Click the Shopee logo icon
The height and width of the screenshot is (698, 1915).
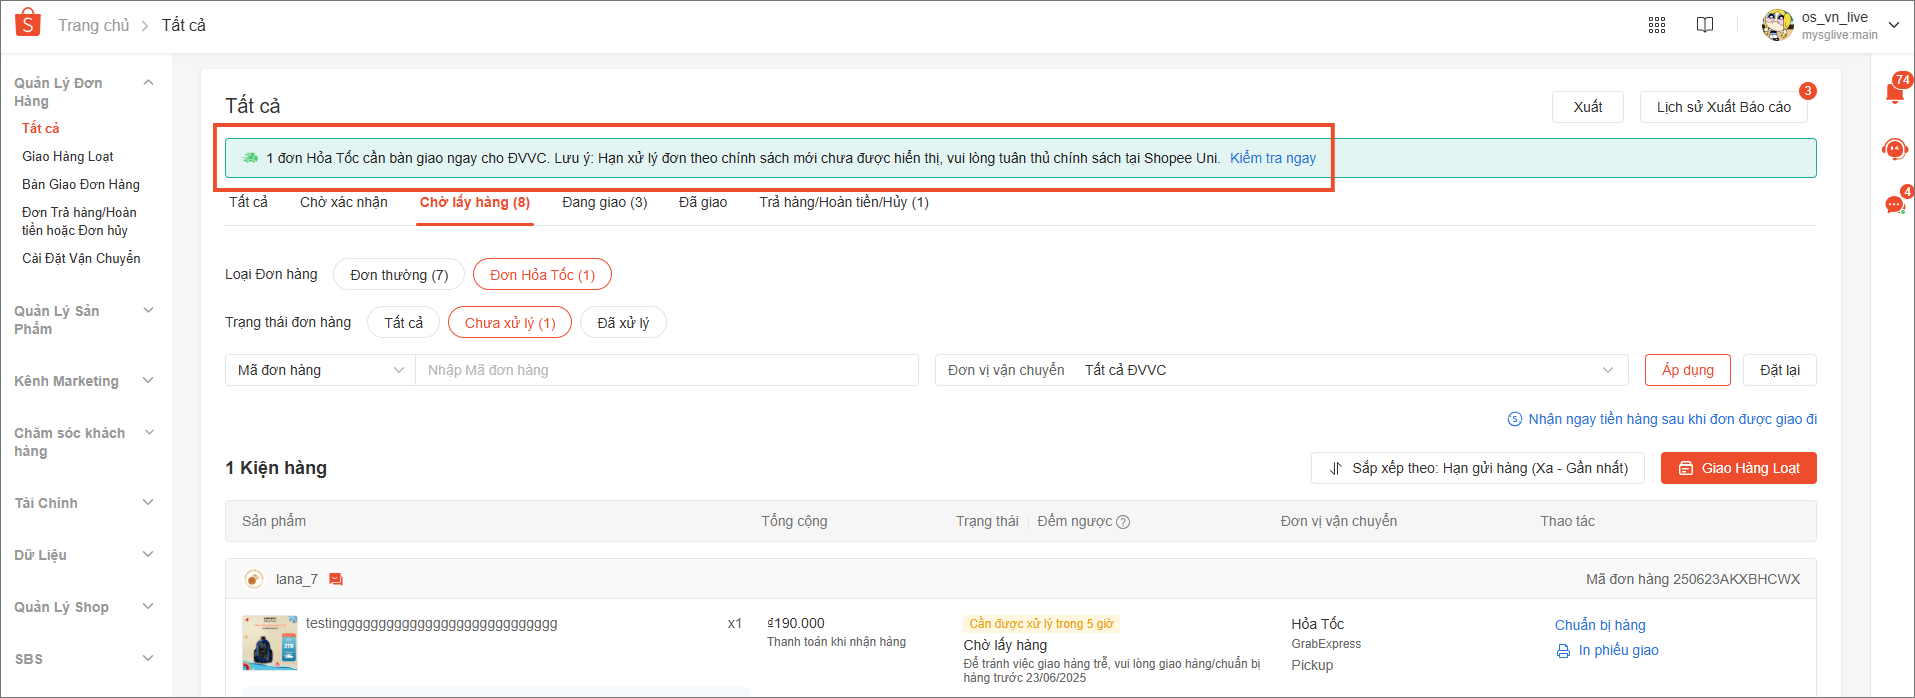tap(28, 23)
